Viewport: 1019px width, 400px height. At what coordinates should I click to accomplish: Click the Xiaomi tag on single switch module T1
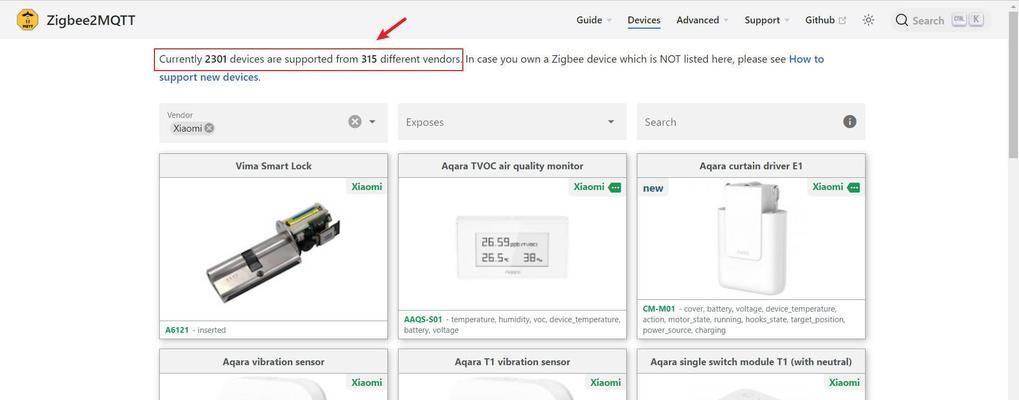coord(844,382)
